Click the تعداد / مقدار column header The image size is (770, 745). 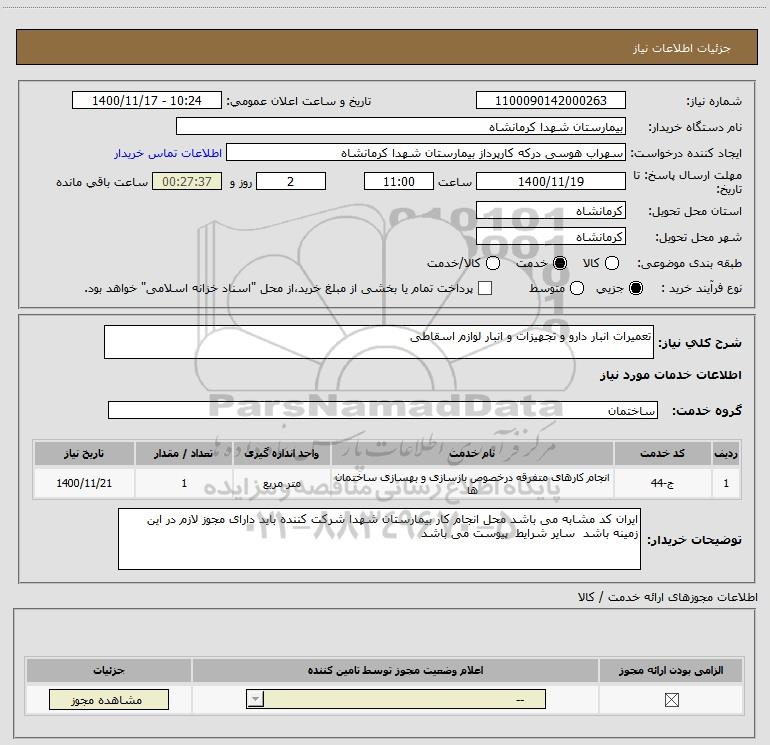(x=184, y=453)
